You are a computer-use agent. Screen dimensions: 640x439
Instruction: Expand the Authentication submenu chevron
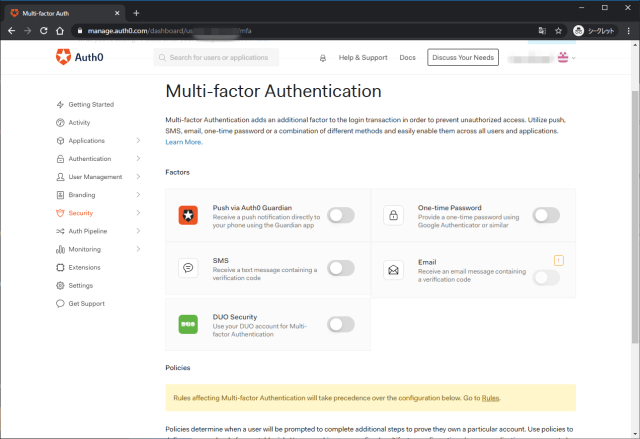(138, 158)
